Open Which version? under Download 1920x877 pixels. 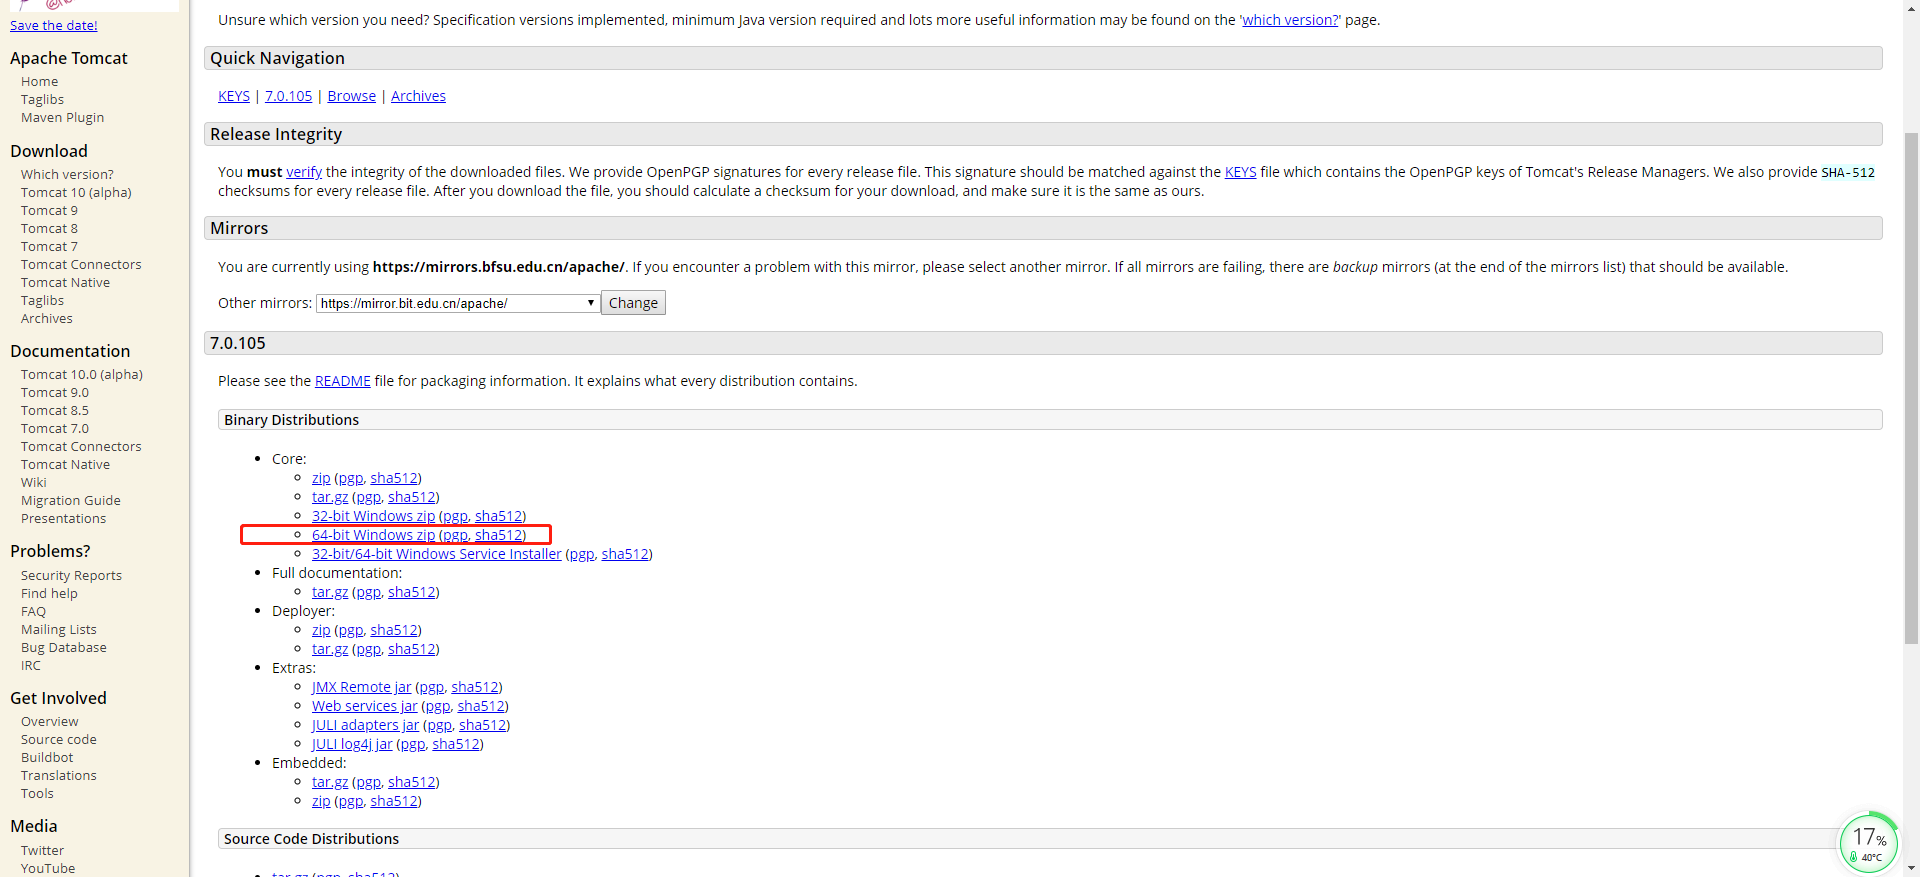click(x=67, y=175)
